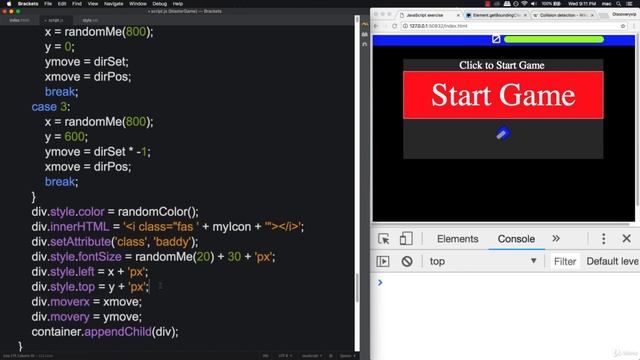Toggle the device toolbar icon in DevTools
The image size is (640, 360).
click(406, 239)
